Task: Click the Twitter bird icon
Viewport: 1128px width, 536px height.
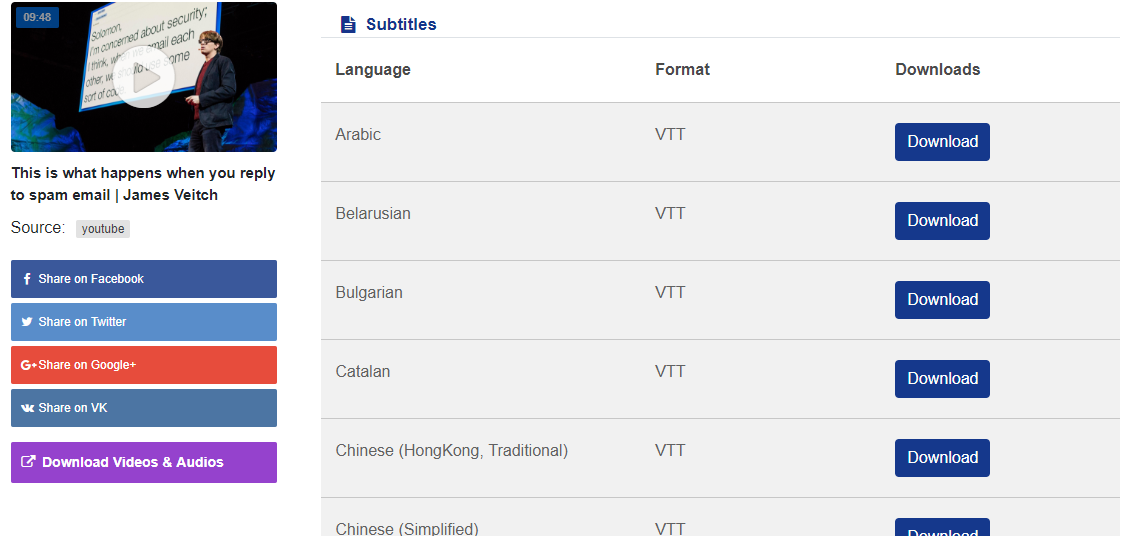Action: click(x=27, y=322)
